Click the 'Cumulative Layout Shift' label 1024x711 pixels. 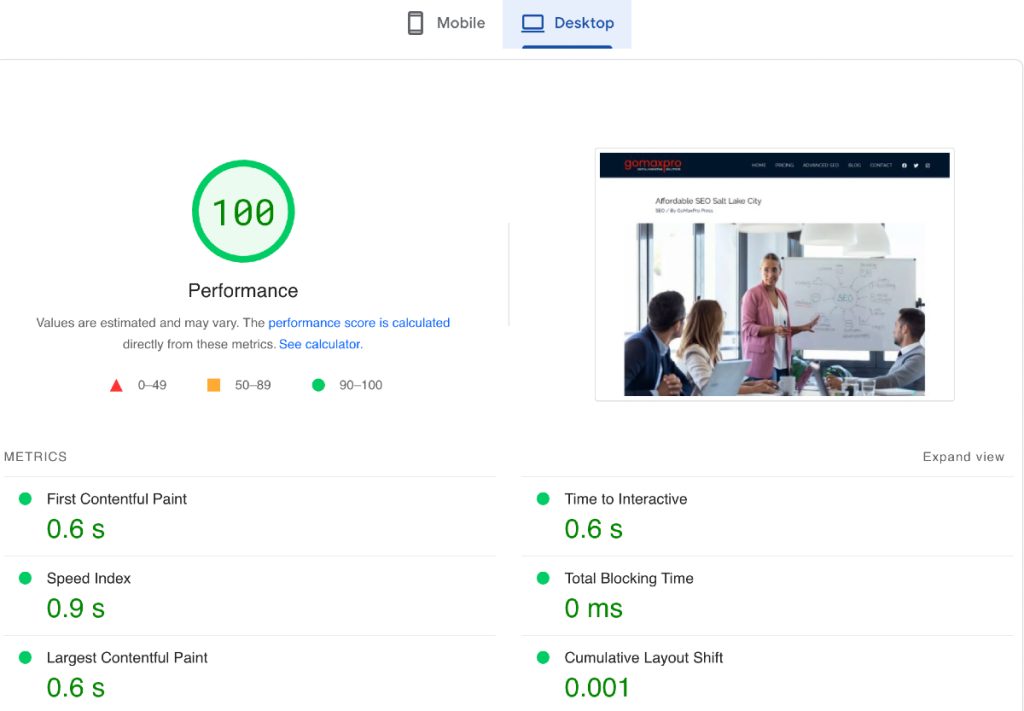tap(643, 657)
